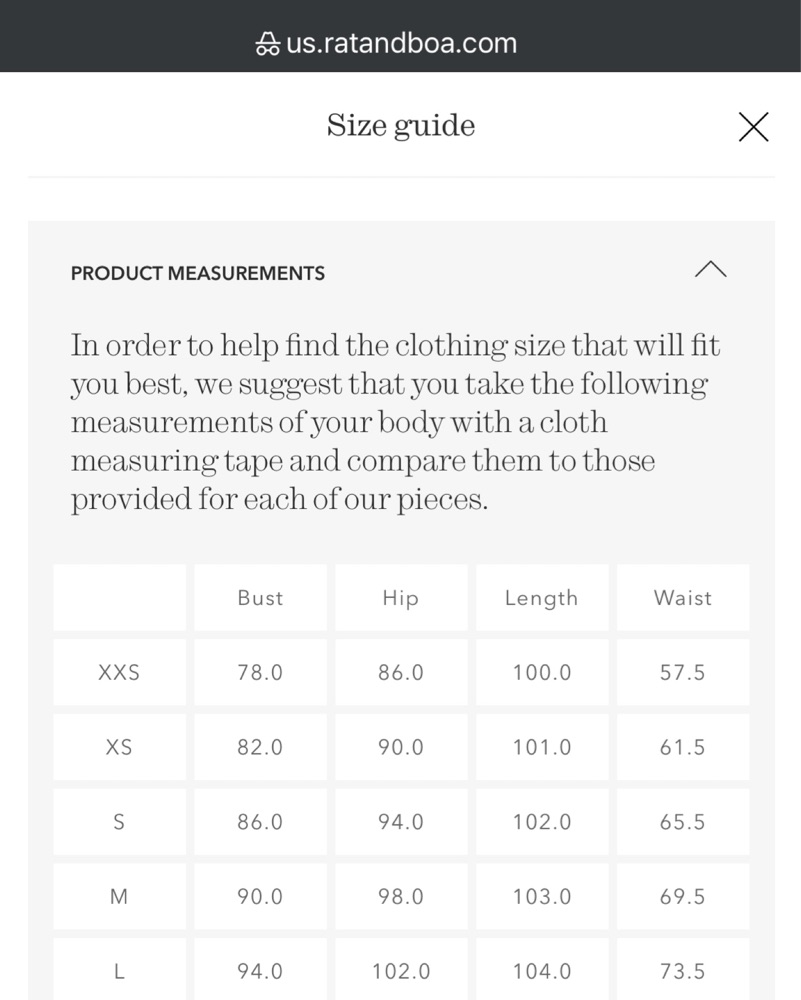Viewport: 801px width, 1000px height.
Task: Click the XXS bust value 78.0
Action: (x=260, y=672)
